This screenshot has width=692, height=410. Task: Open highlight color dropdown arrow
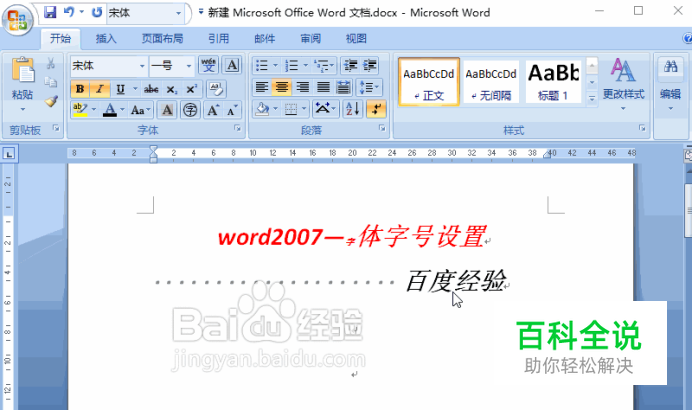point(94,109)
